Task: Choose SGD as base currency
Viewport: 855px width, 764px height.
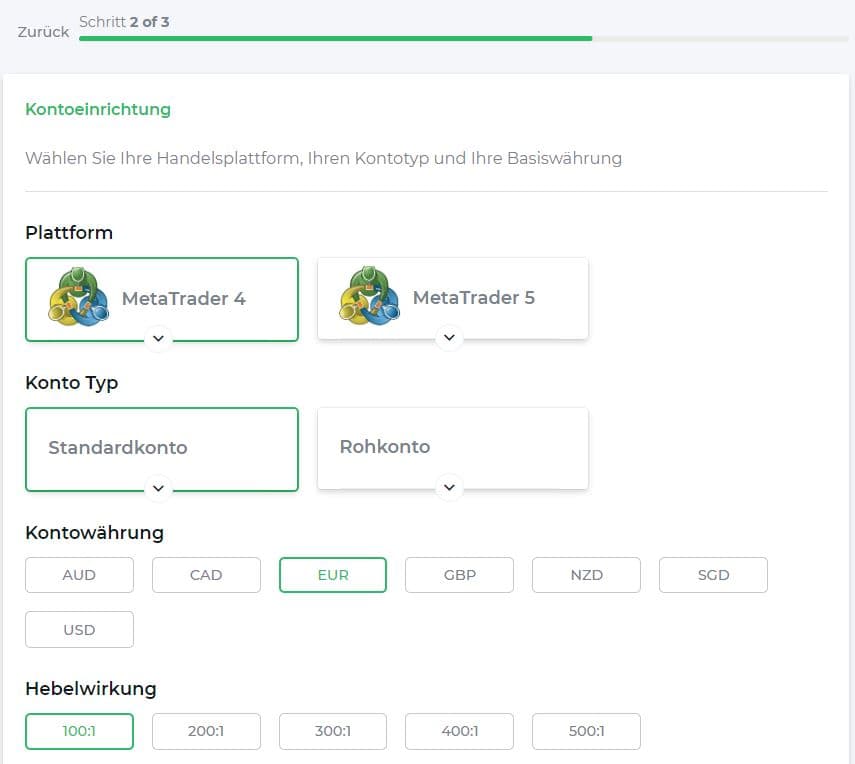Action: click(x=713, y=575)
